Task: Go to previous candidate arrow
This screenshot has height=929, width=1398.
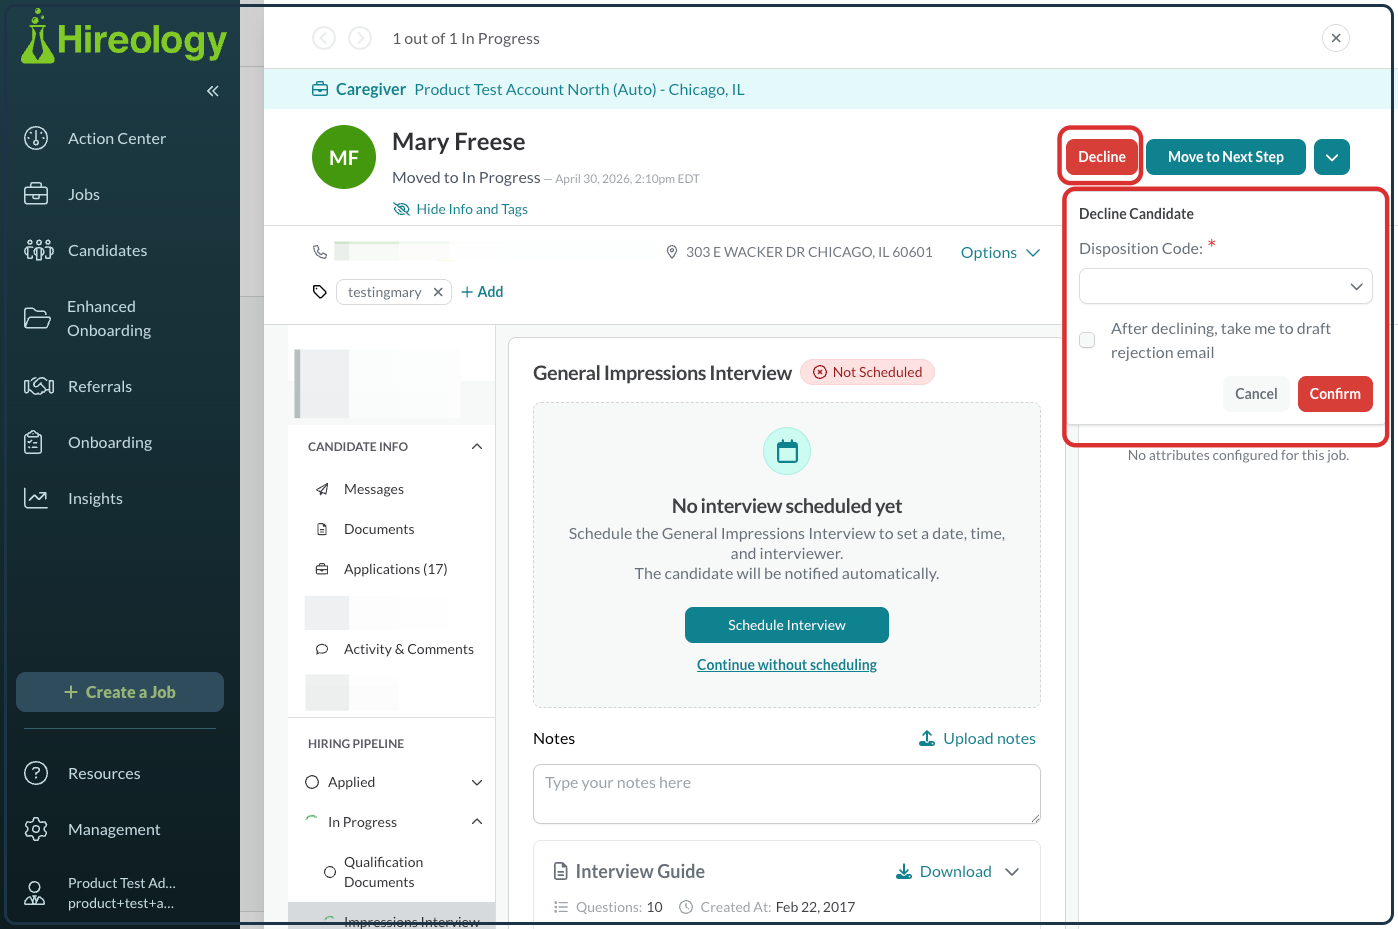Action: click(x=324, y=38)
